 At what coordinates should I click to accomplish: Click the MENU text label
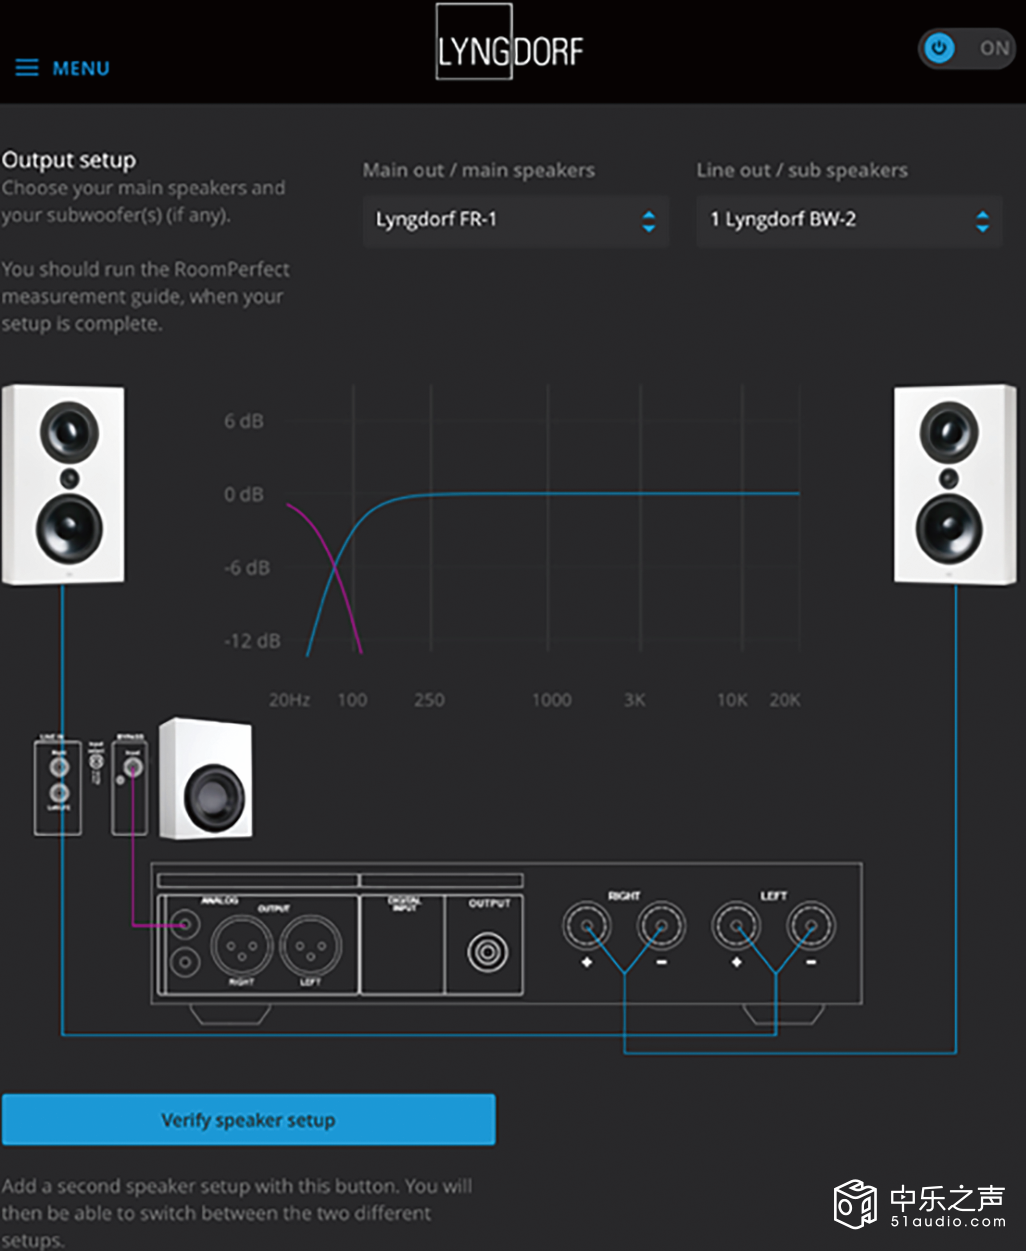(81, 69)
